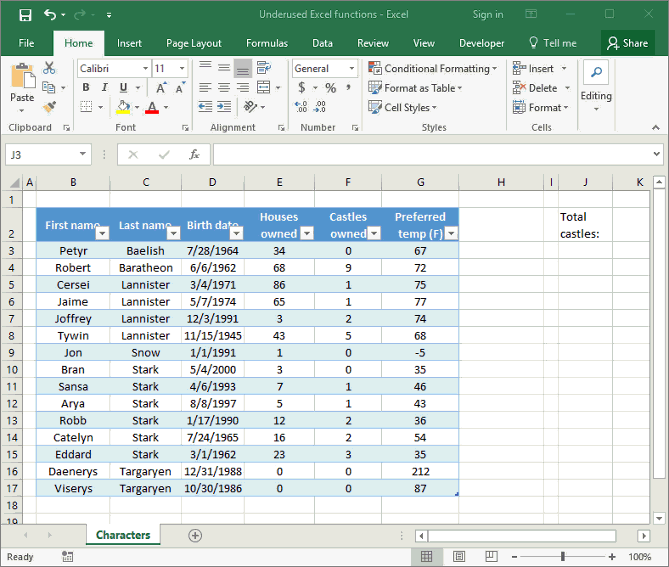Open the Houses owned column filter dropdown

[x=307, y=233]
